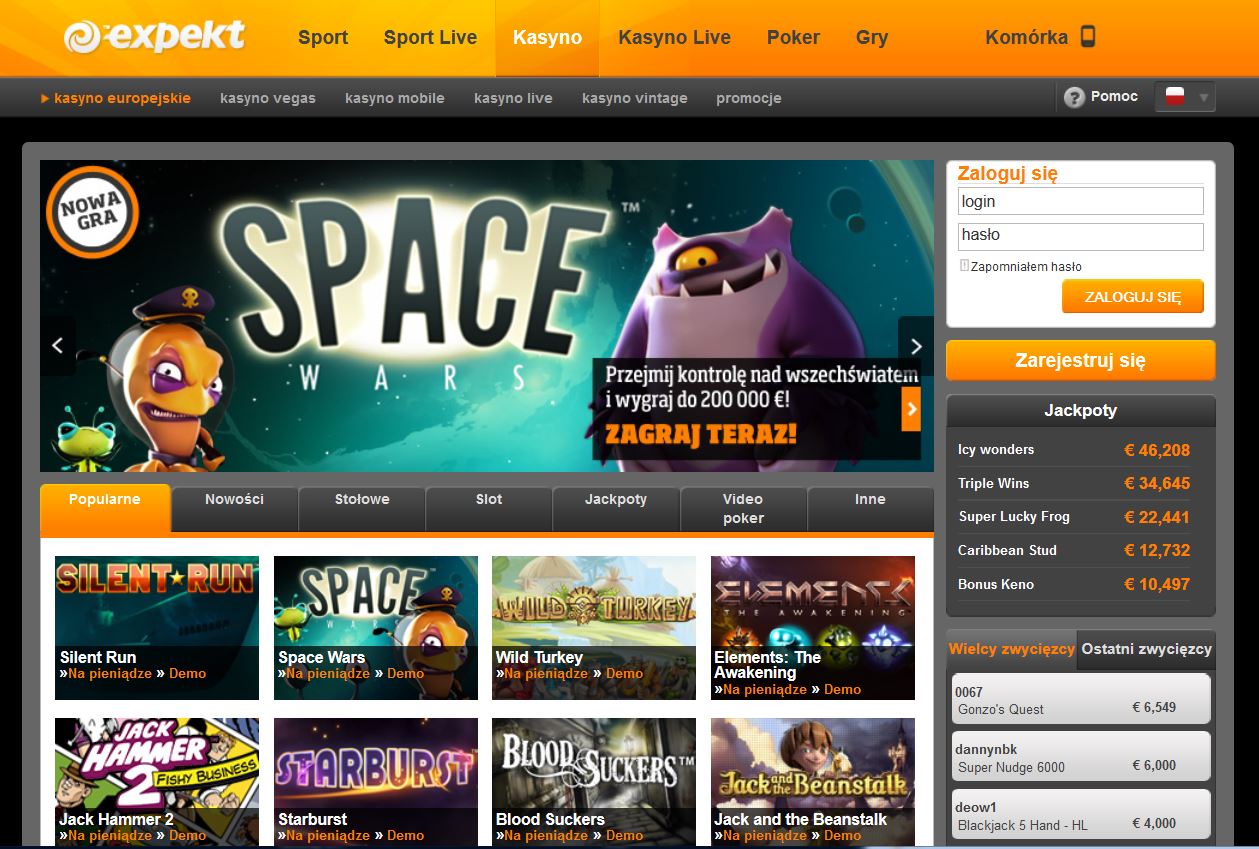Viewport: 1259px width, 849px height.
Task: Open the Sport section
Action: 323,38
